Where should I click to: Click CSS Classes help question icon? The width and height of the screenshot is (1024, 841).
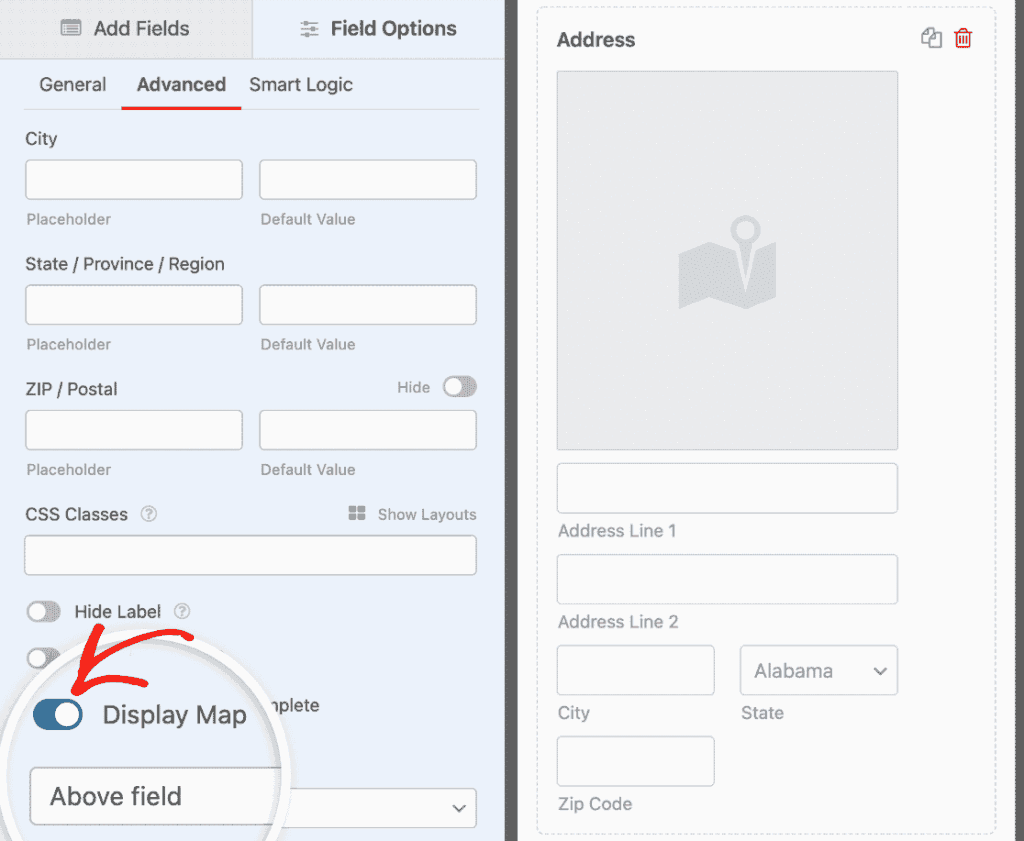148,514
